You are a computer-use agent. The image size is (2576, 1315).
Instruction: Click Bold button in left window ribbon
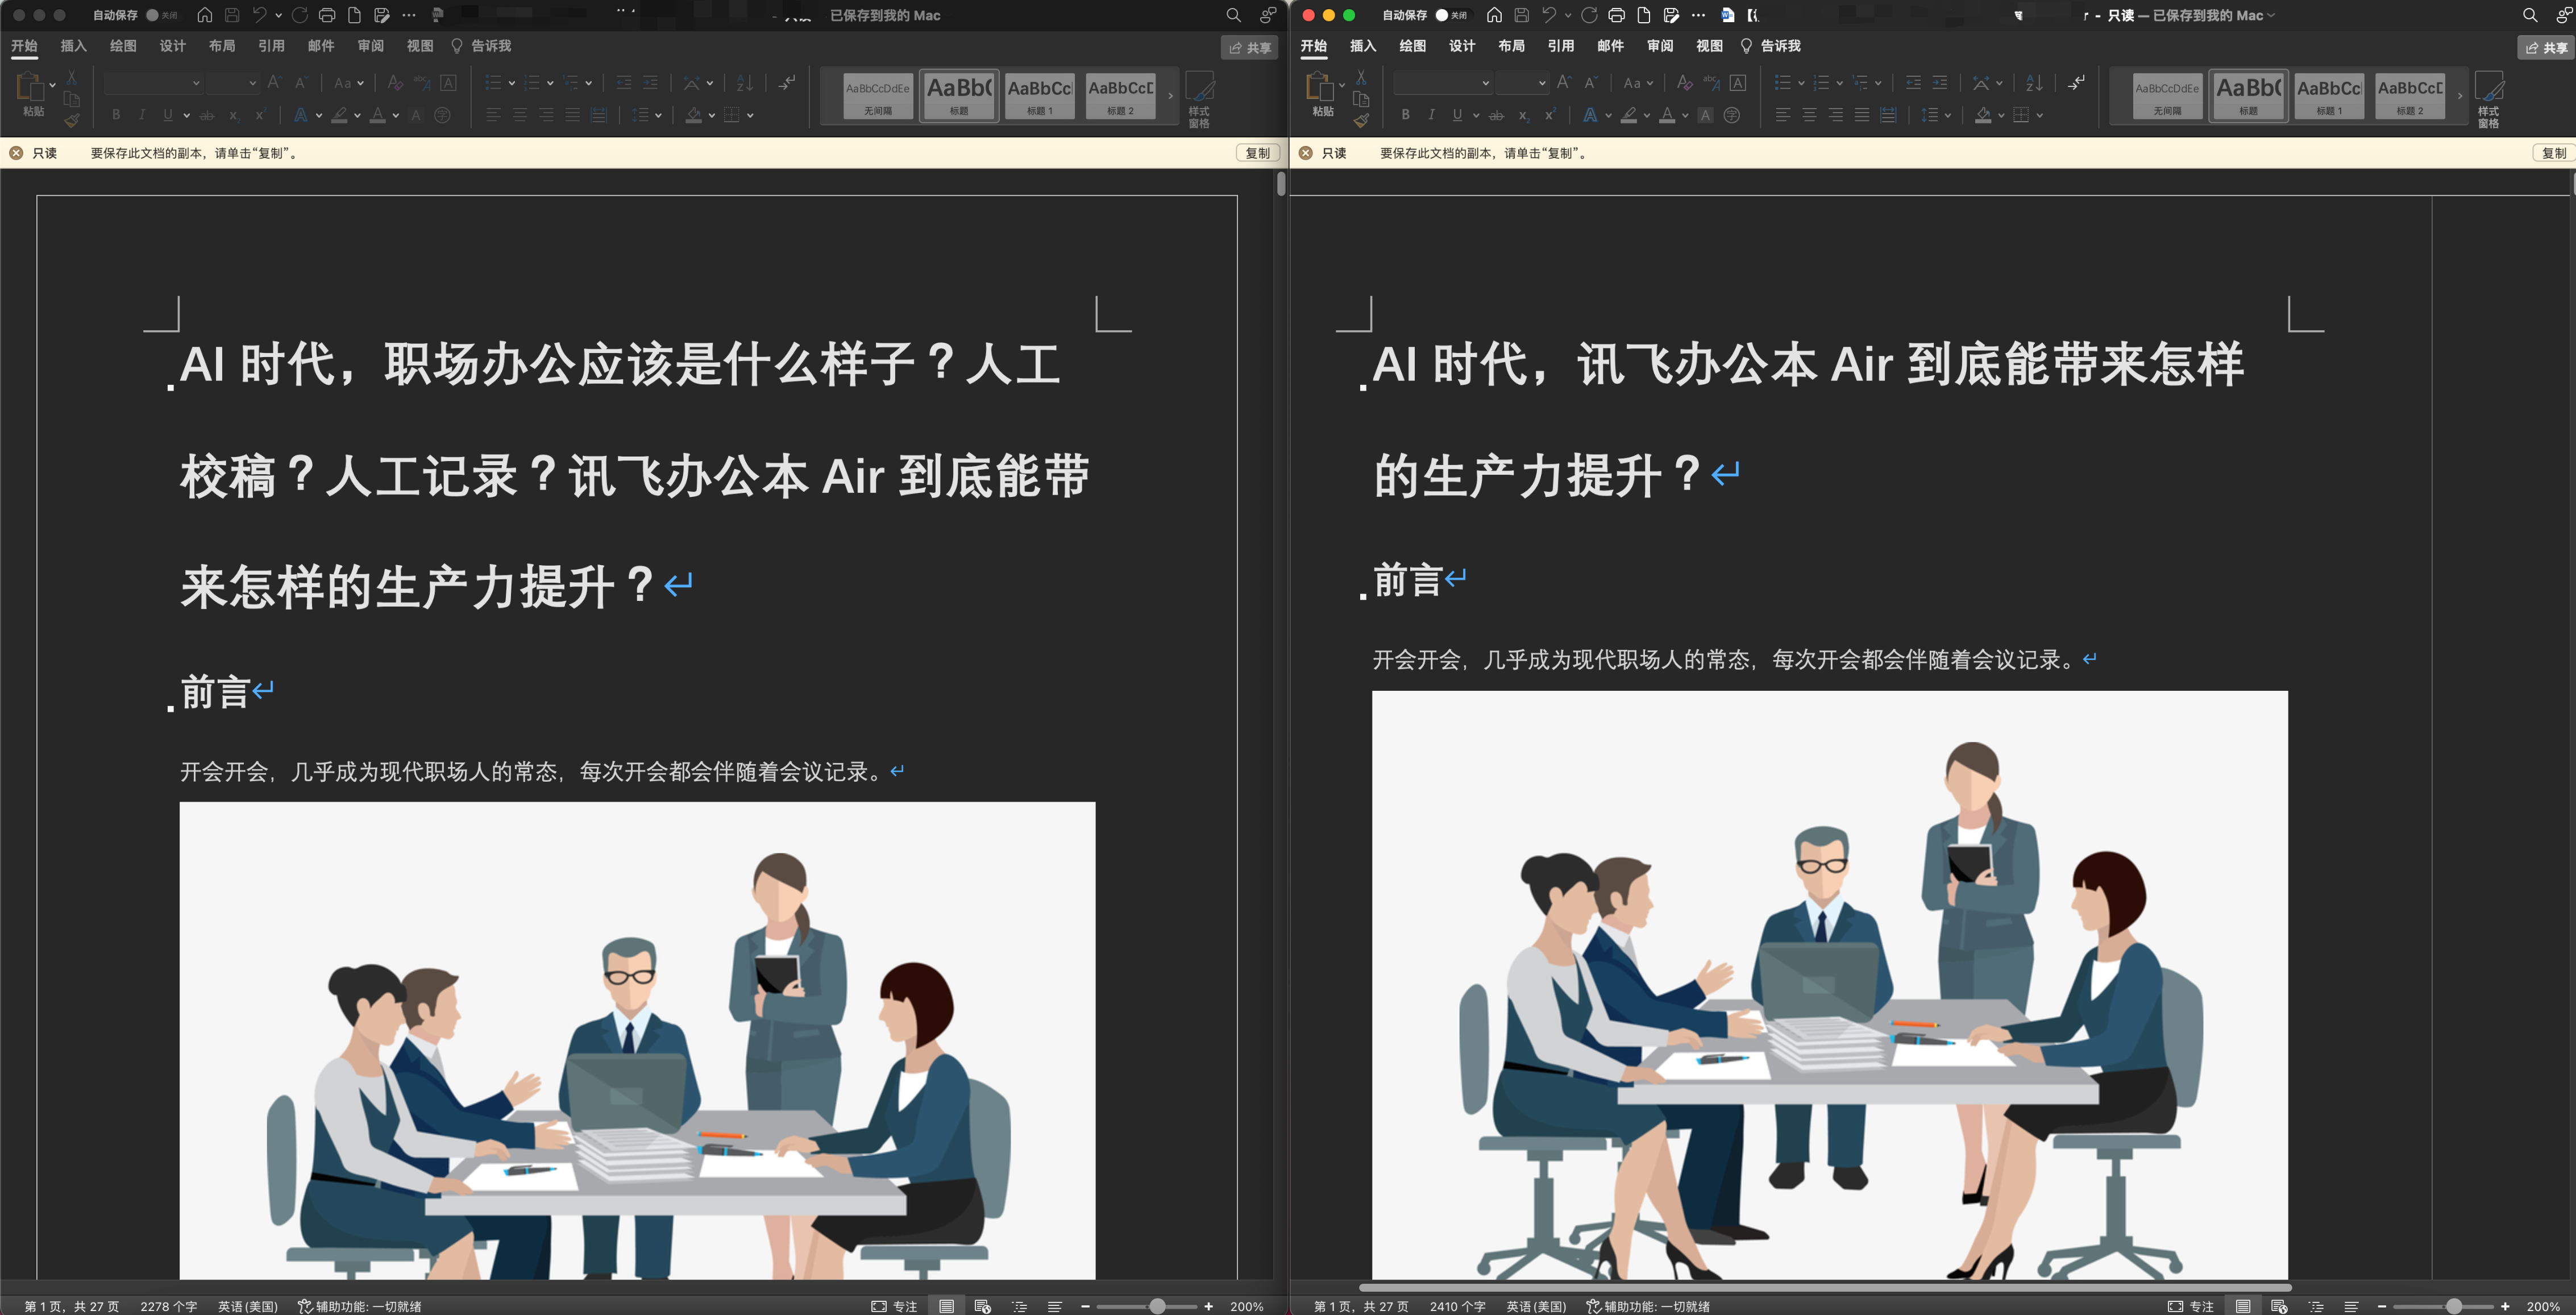point(116,115)
